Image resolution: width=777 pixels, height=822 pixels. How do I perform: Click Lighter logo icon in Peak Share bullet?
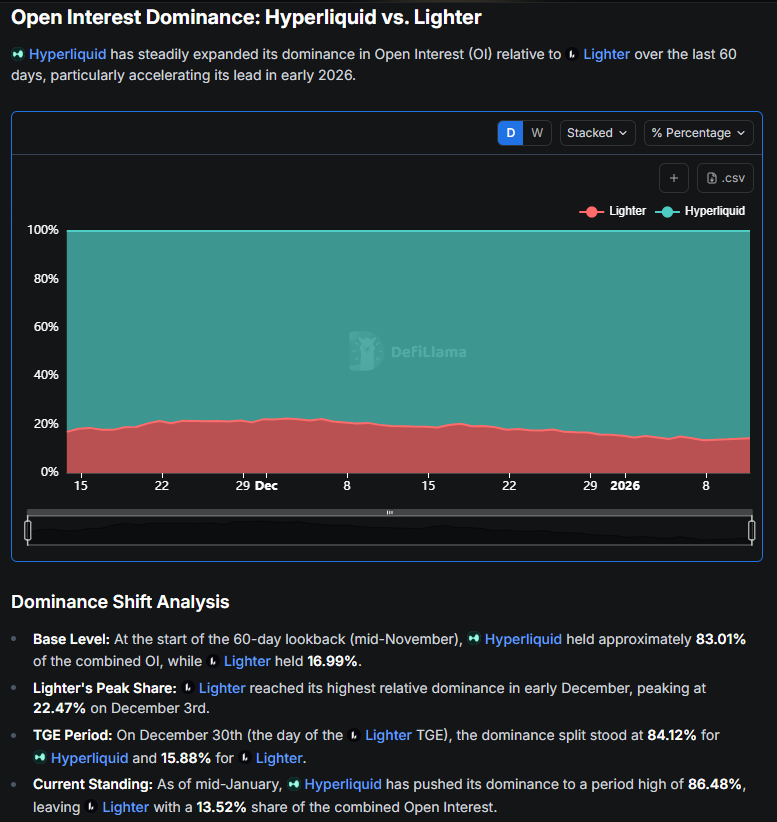click(x=188, y=688)
